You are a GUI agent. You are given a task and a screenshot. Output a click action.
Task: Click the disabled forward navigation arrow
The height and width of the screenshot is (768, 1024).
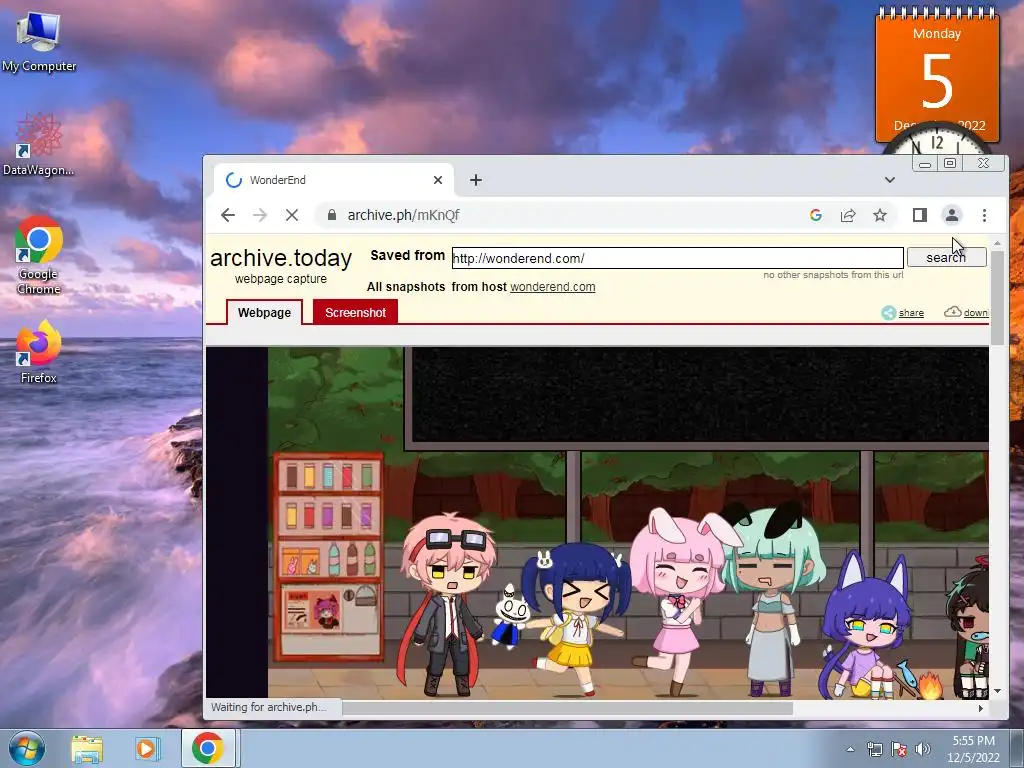click(260, 215)
